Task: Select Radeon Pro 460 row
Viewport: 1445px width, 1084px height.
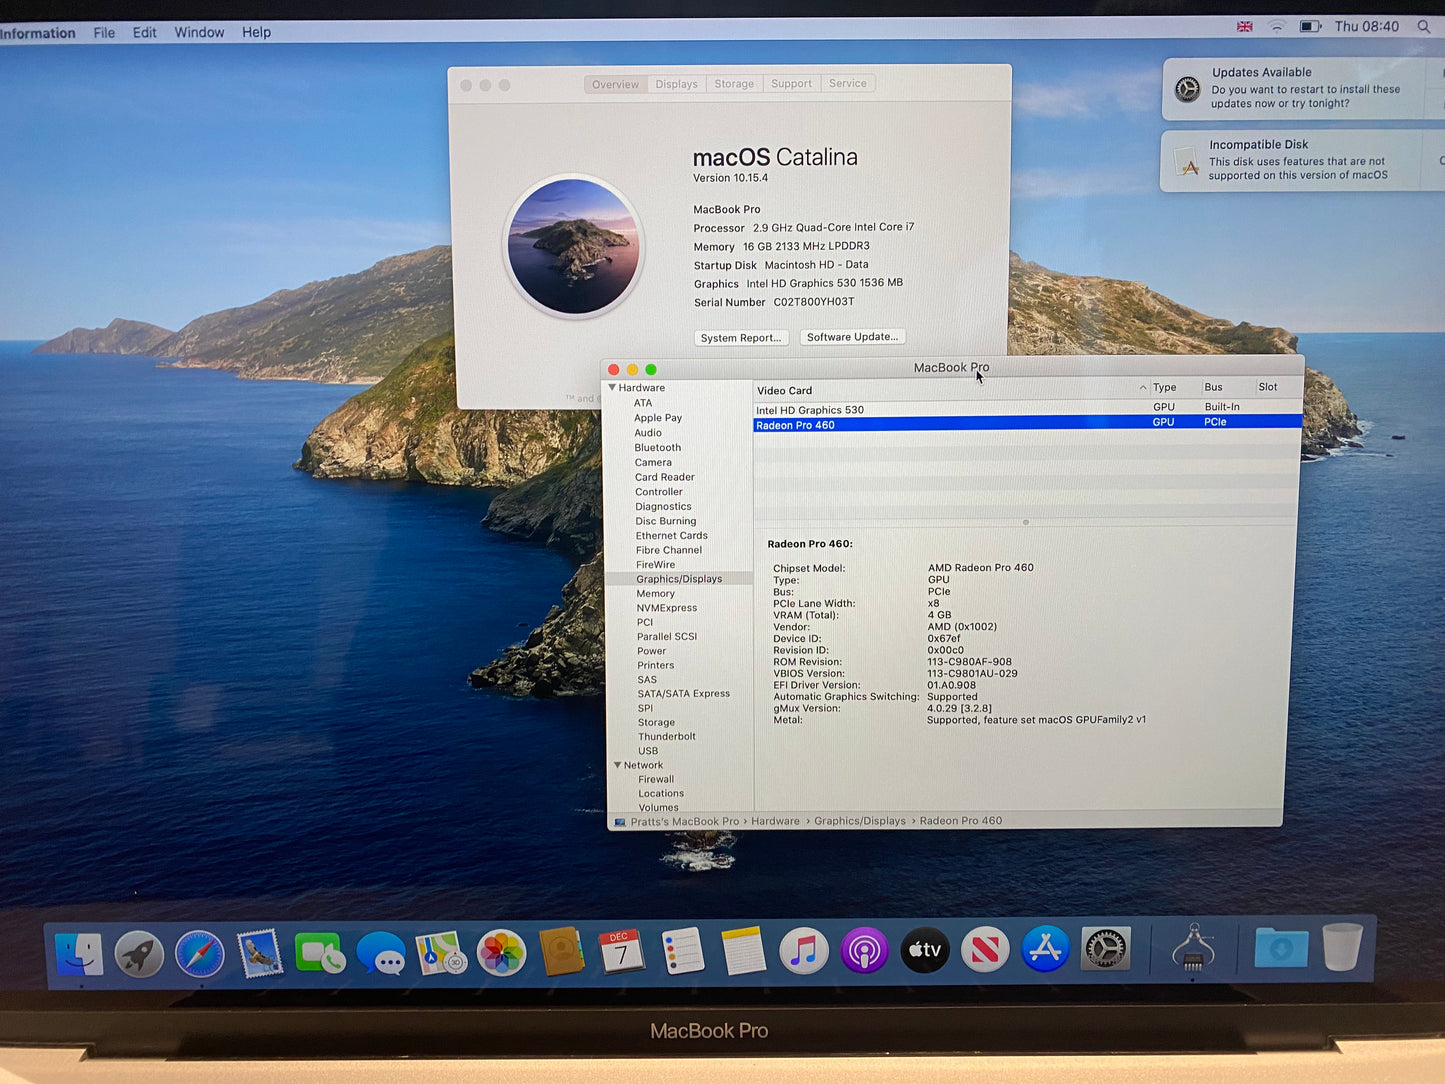Action: tap(1027, 424)
